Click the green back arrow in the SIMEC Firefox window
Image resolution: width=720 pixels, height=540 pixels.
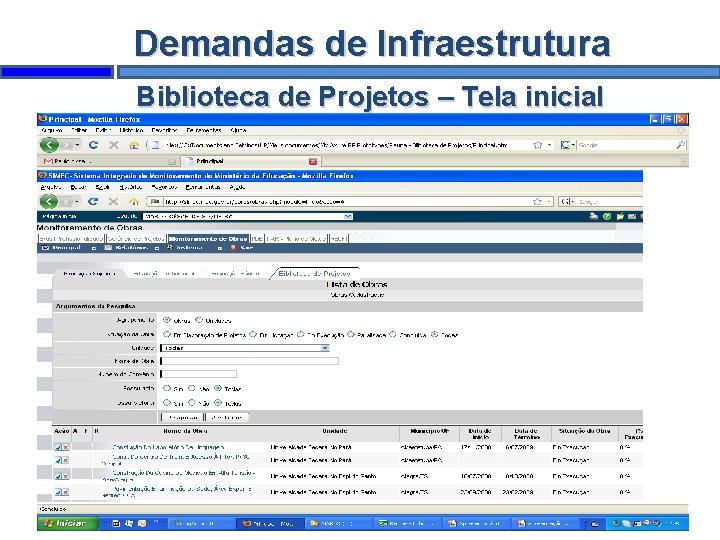point(49,202)
